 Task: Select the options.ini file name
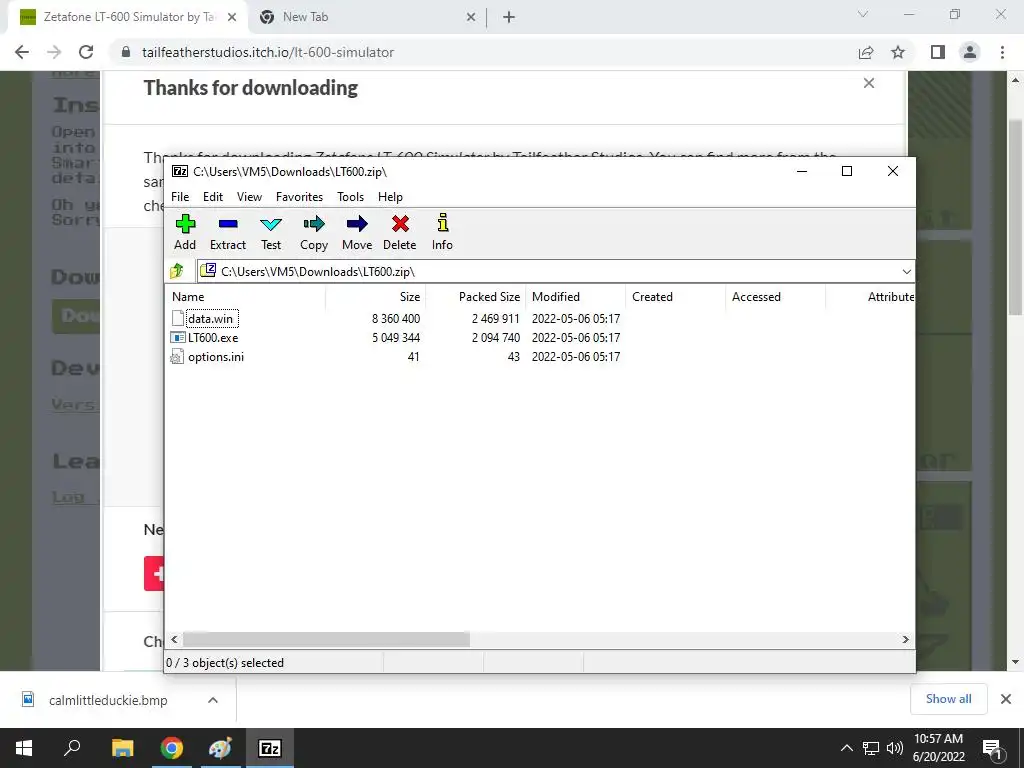(216, 357)
